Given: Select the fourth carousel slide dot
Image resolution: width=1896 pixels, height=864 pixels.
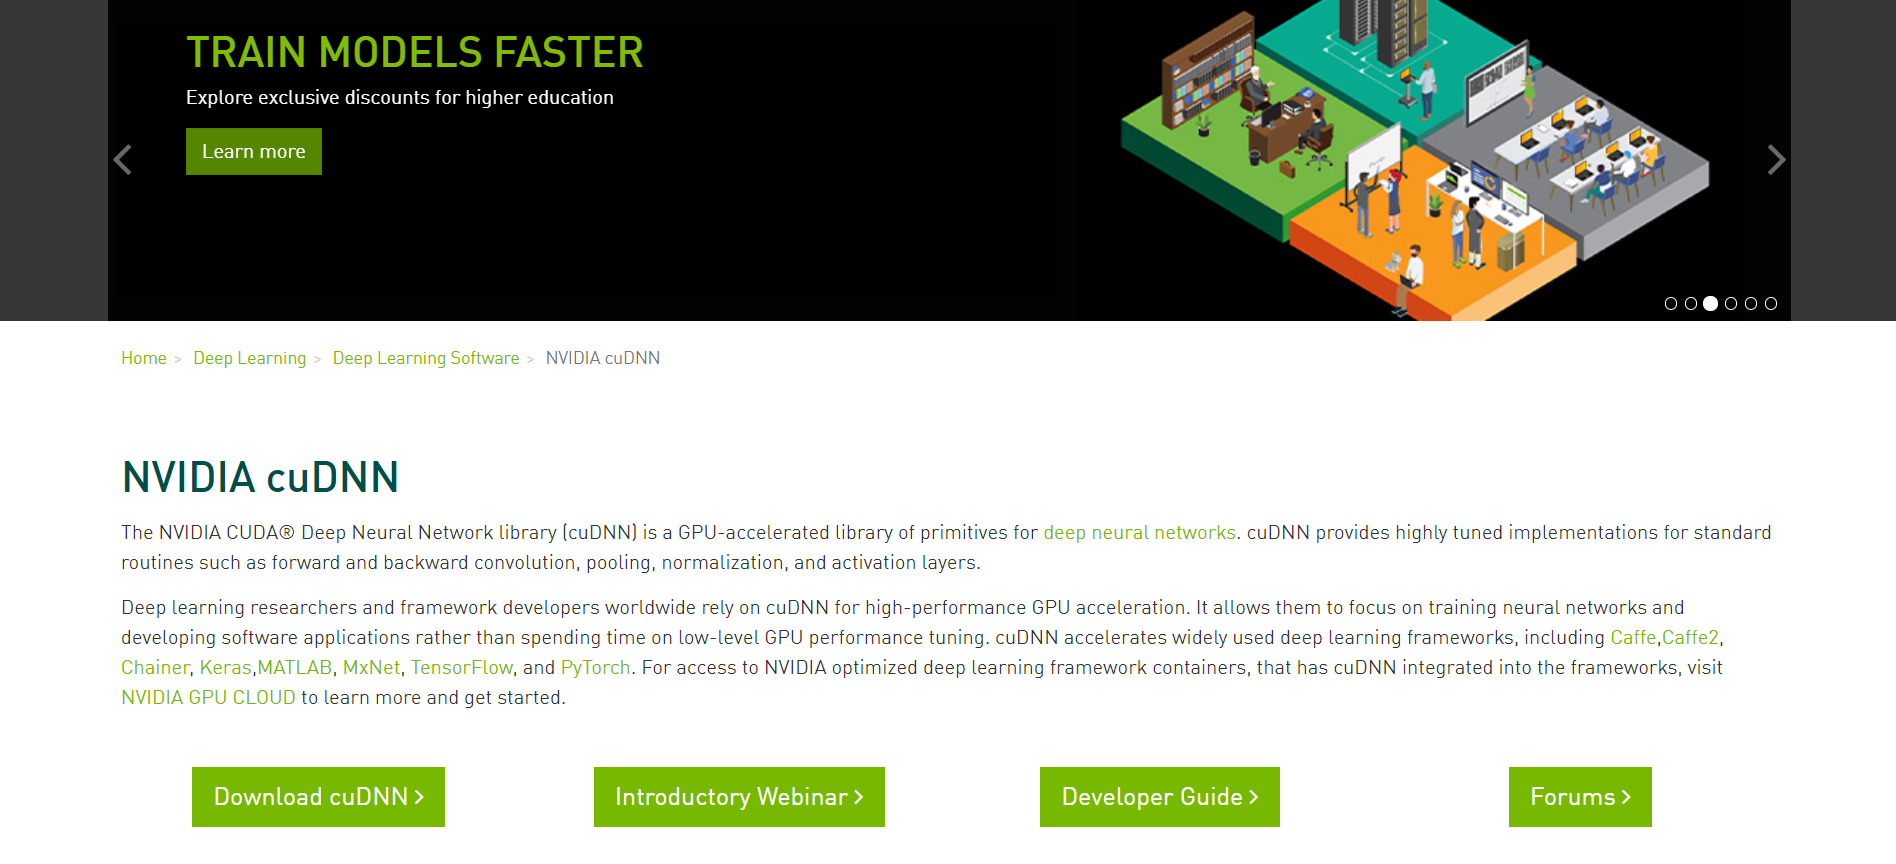Looking at the screenshot, I should pyautogui.click(x=1731, y=304).
